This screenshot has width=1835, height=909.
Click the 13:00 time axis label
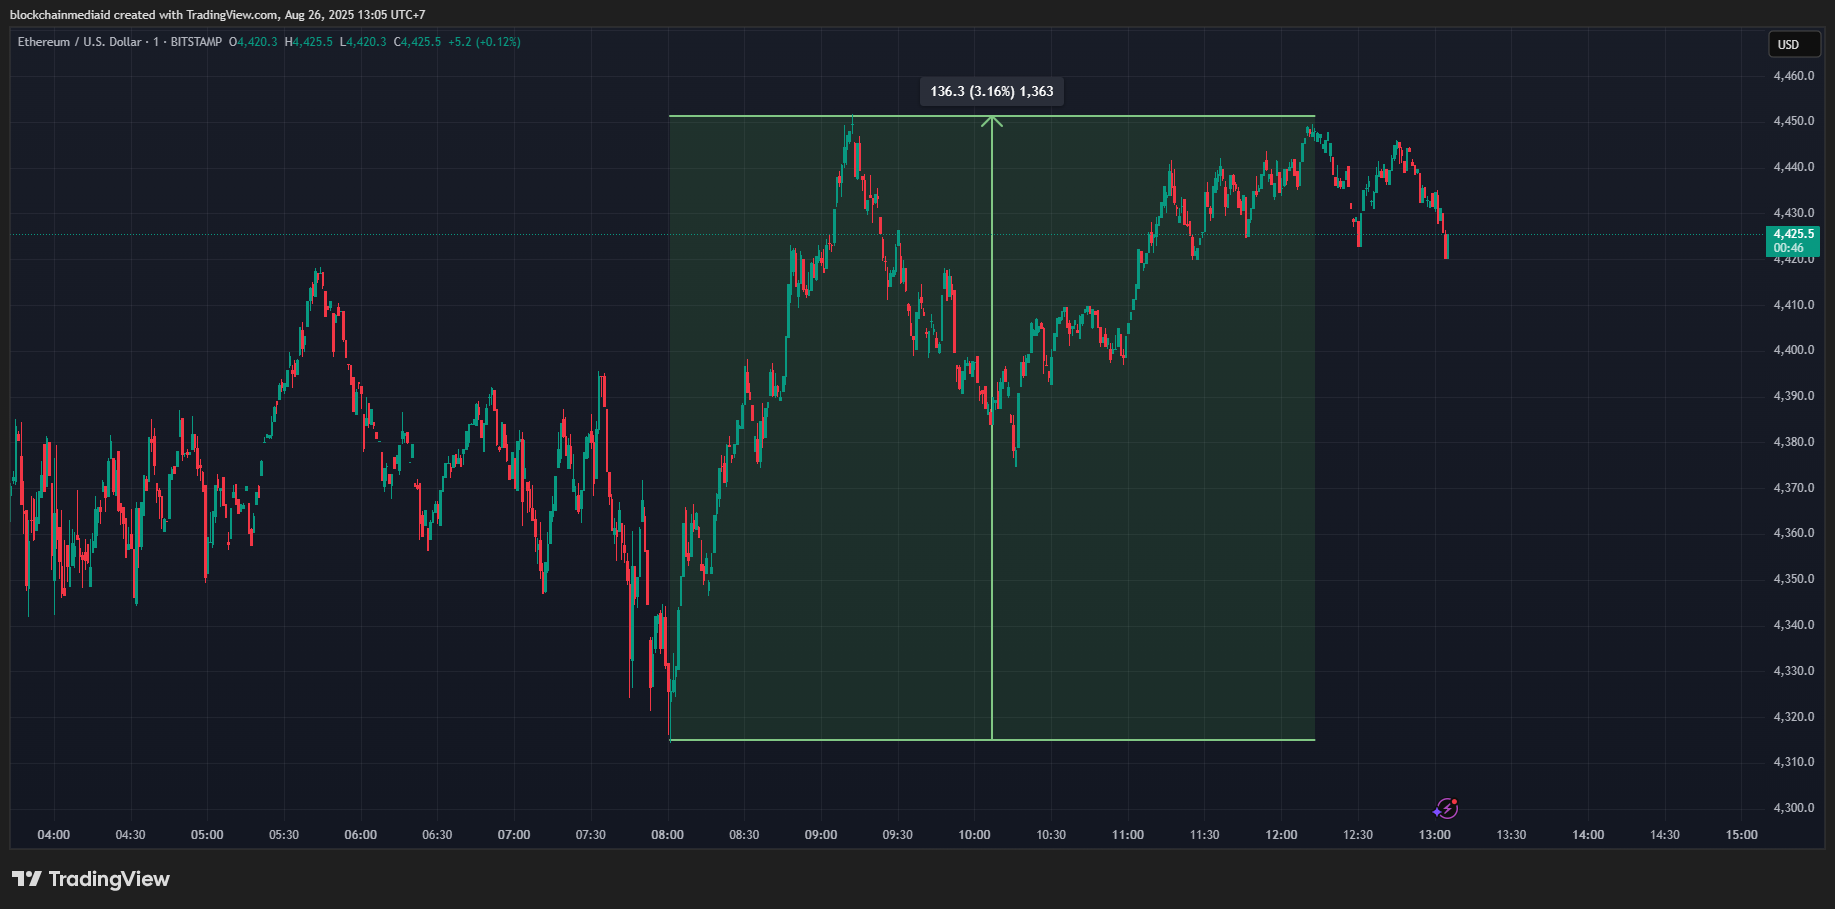coord(1434,835)
